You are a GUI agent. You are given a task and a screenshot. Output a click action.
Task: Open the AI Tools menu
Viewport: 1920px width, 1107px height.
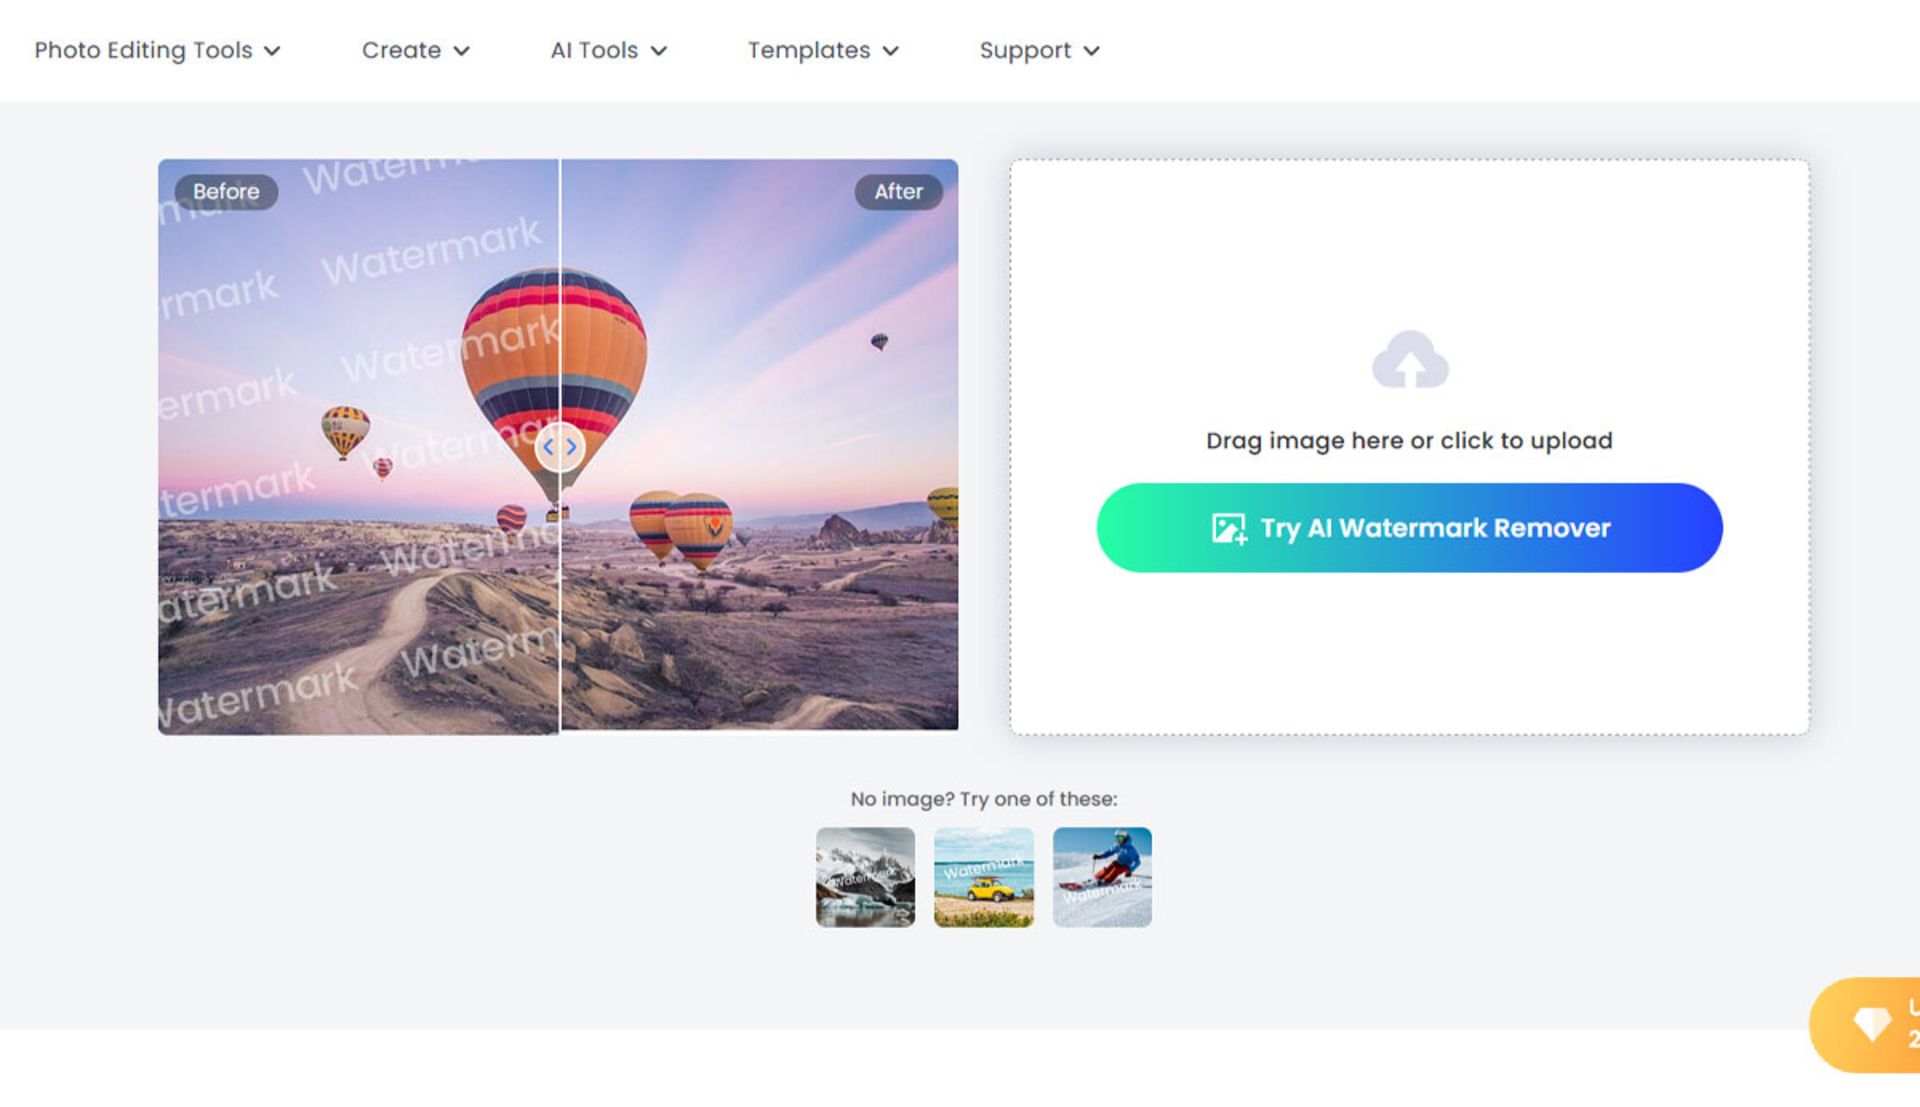(x=594, y=50)
